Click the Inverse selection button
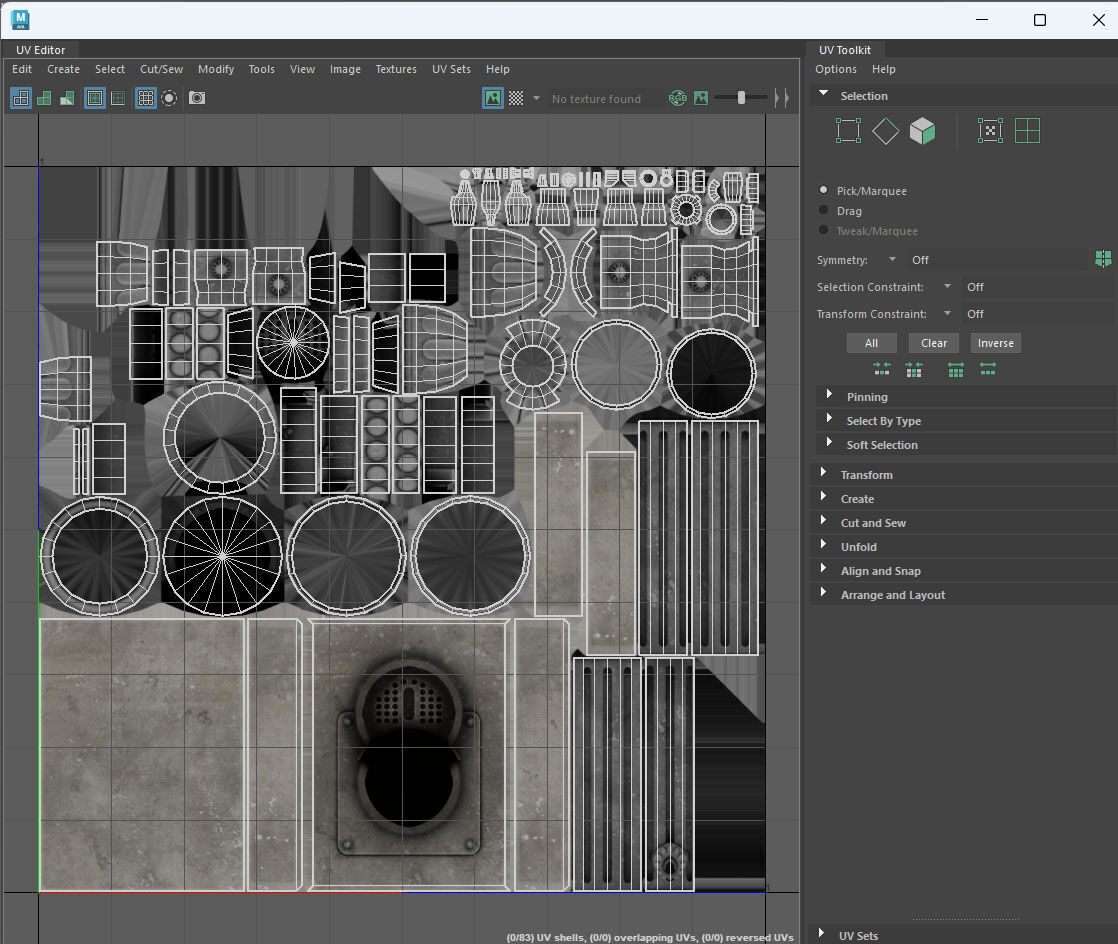Screen dimensions: 1118x944 tap(995, 343)
